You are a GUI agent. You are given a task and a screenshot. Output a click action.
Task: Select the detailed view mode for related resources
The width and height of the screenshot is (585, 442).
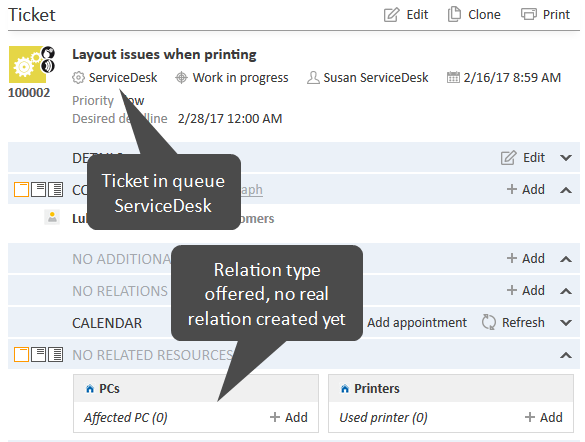pyautogui.click(x=56, y=355)
